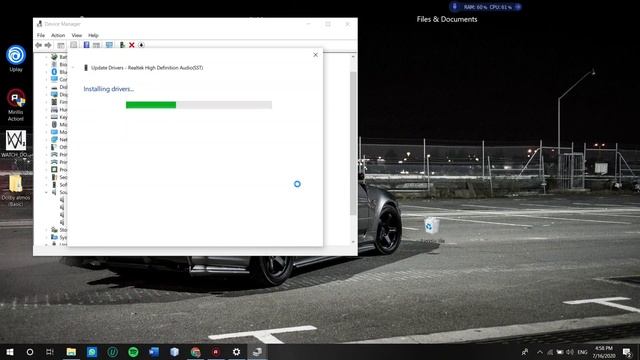Open the teal circular app on taskbar
Image resolution: width=640 pixels, height=360 pixels.
click(x=113, y=352)
